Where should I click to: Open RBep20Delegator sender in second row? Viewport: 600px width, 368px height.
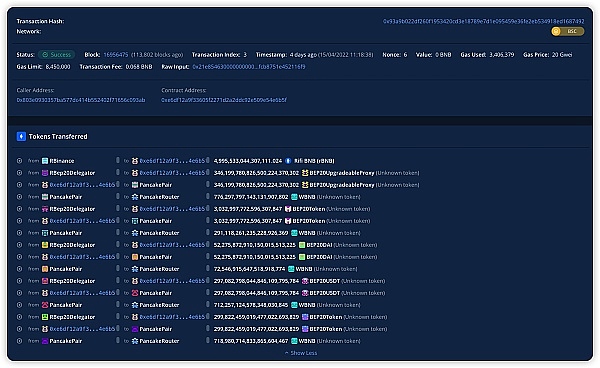pyautogui.click(x=72, y=173)
